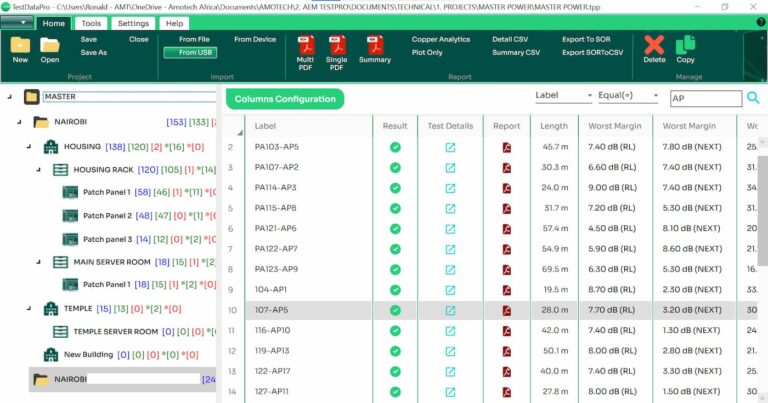Click the red Delete X icon
The width and height of the screenshot is (768, 403).
point(654,45)
